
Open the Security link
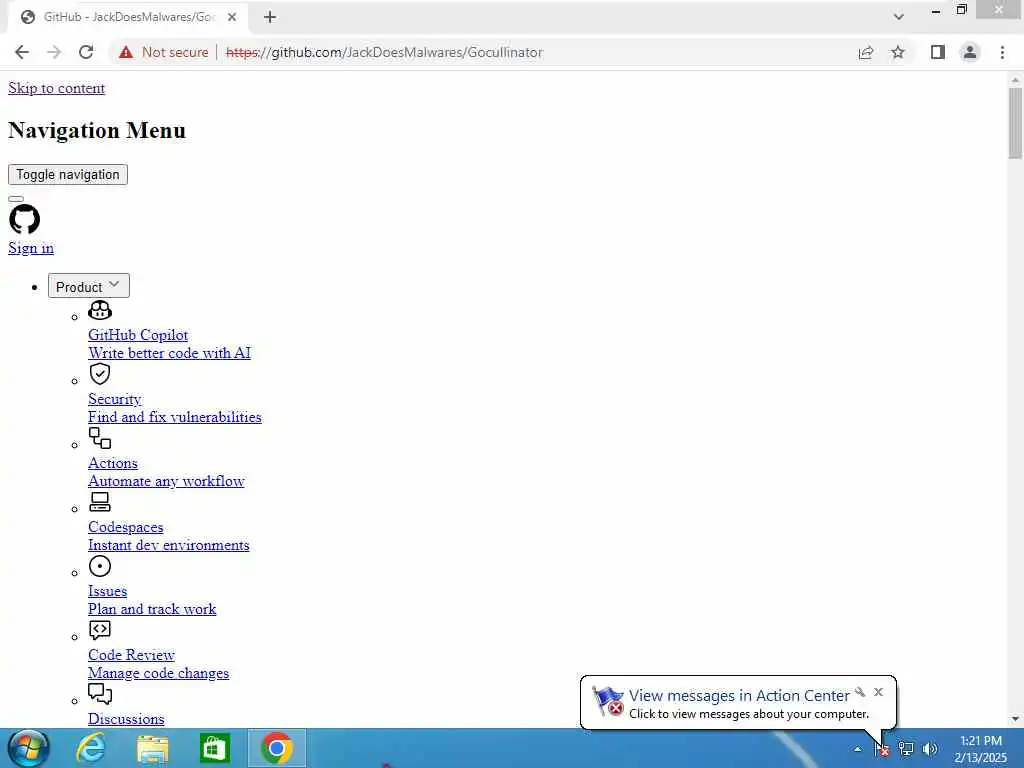115,399
